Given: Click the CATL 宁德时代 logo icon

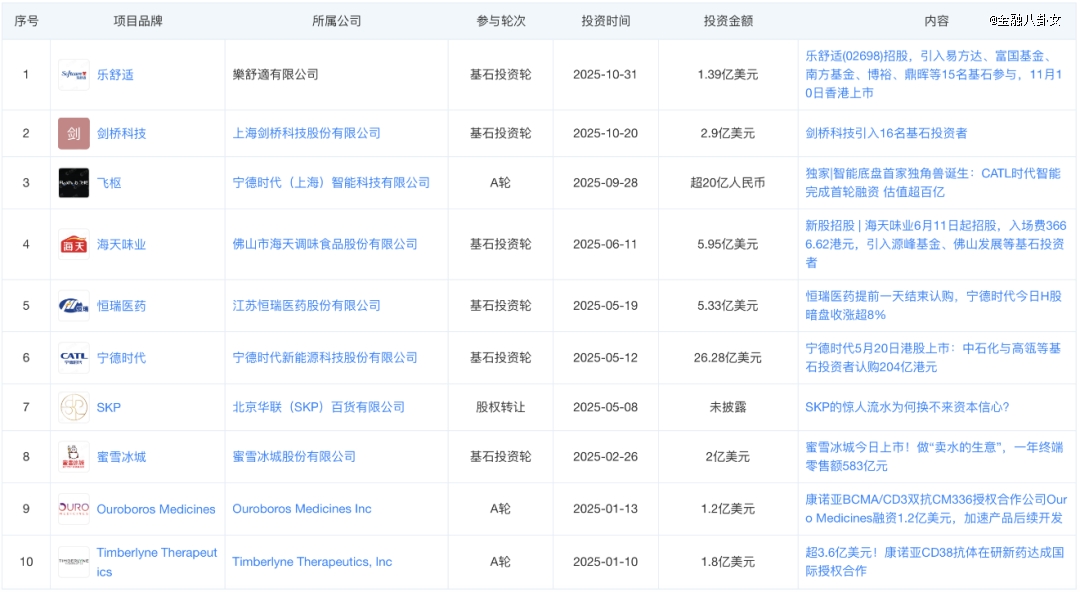Looking at the screenshot, I should tap(74, 357).
